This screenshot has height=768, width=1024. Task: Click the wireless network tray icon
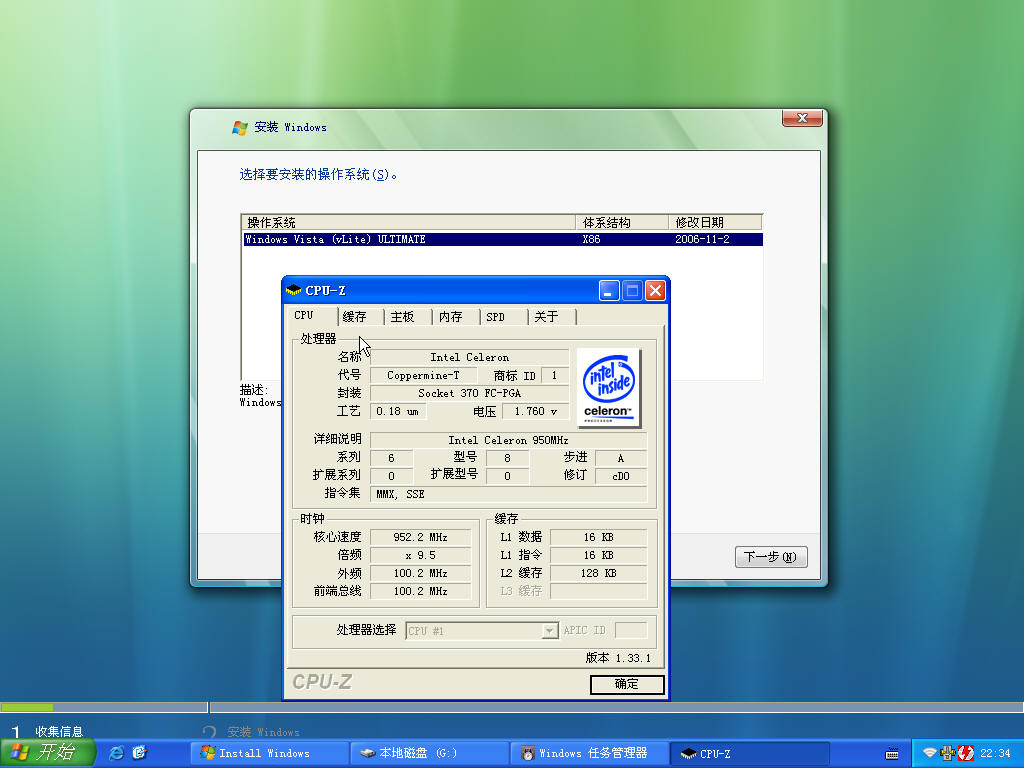click(x=929, y=753)
